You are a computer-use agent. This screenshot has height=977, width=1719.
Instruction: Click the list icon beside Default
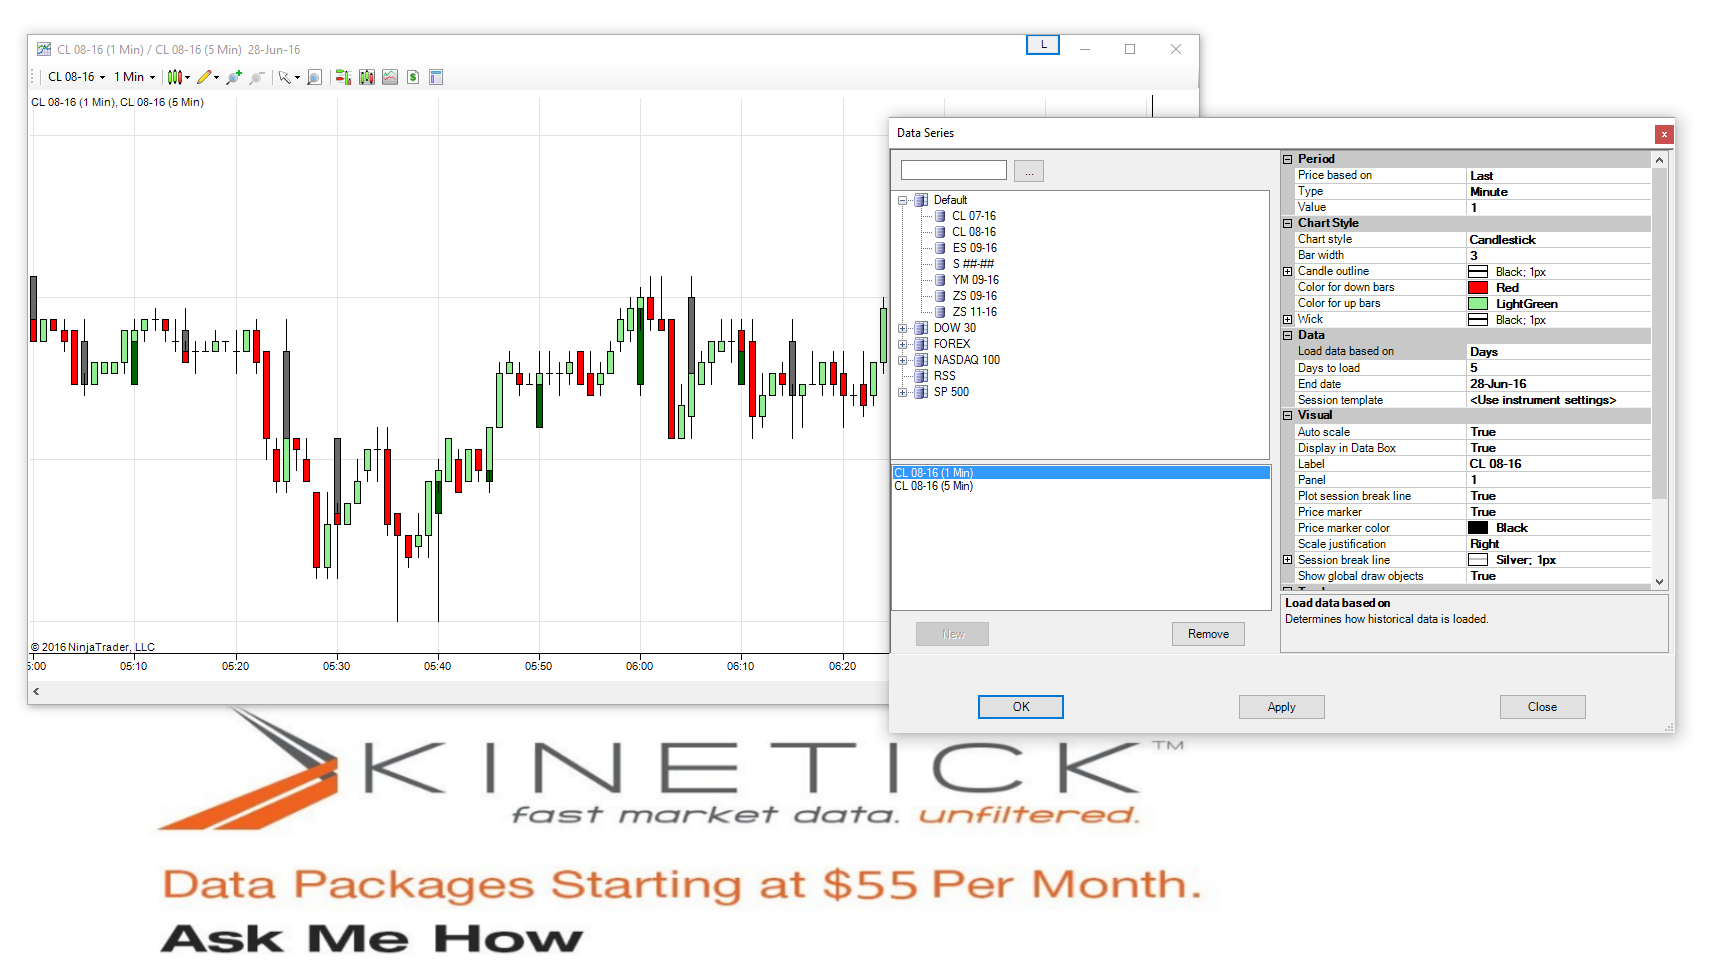pyautogui.click(x=921, y=200)
